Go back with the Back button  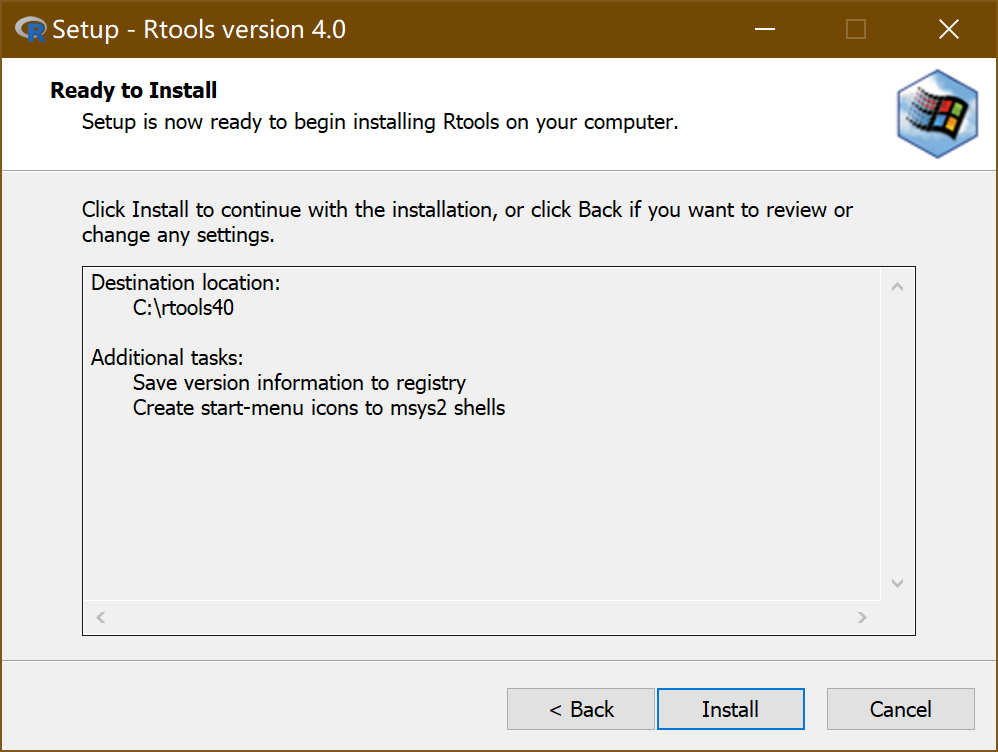pyautogui.click(x=581, y=709)
